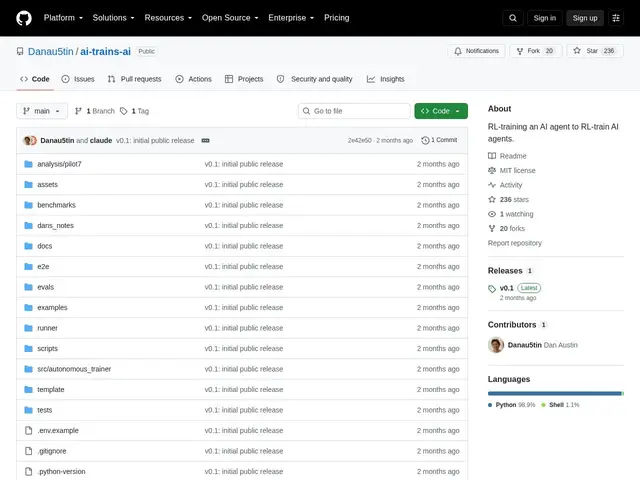Viewport: 640px width, 480px height.
Task: Open the src/autonomous_trainer folder
Action: click(x=74, y=369)
